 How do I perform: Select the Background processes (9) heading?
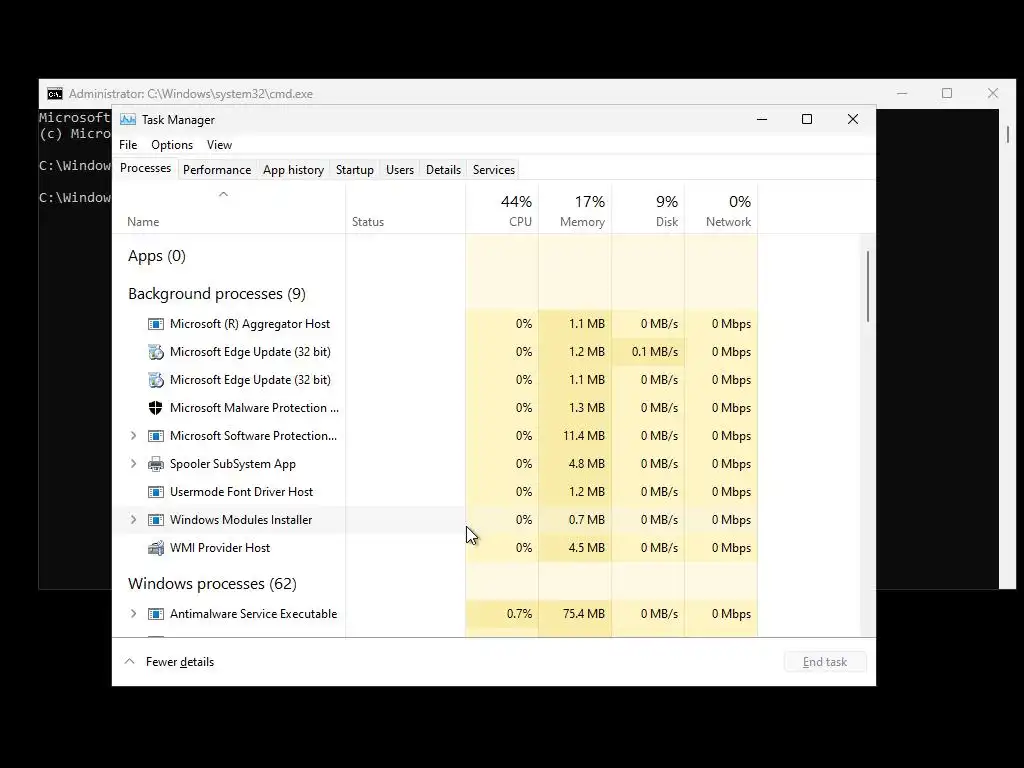click(x=217, y=294)
